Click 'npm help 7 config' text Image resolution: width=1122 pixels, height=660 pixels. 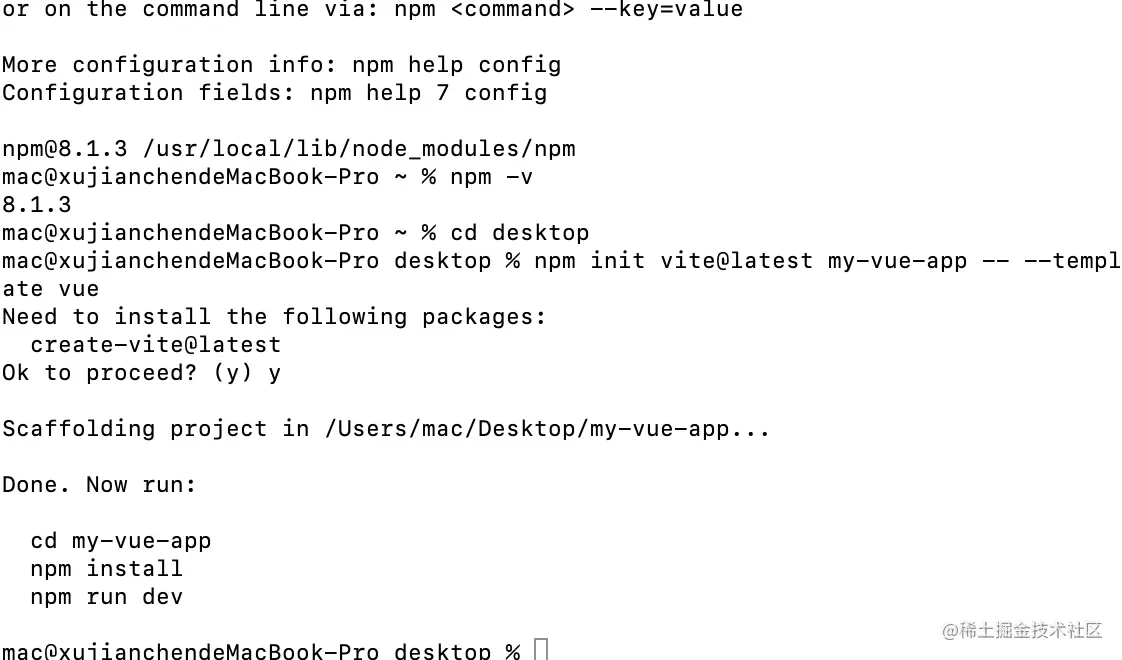point(429,93)
